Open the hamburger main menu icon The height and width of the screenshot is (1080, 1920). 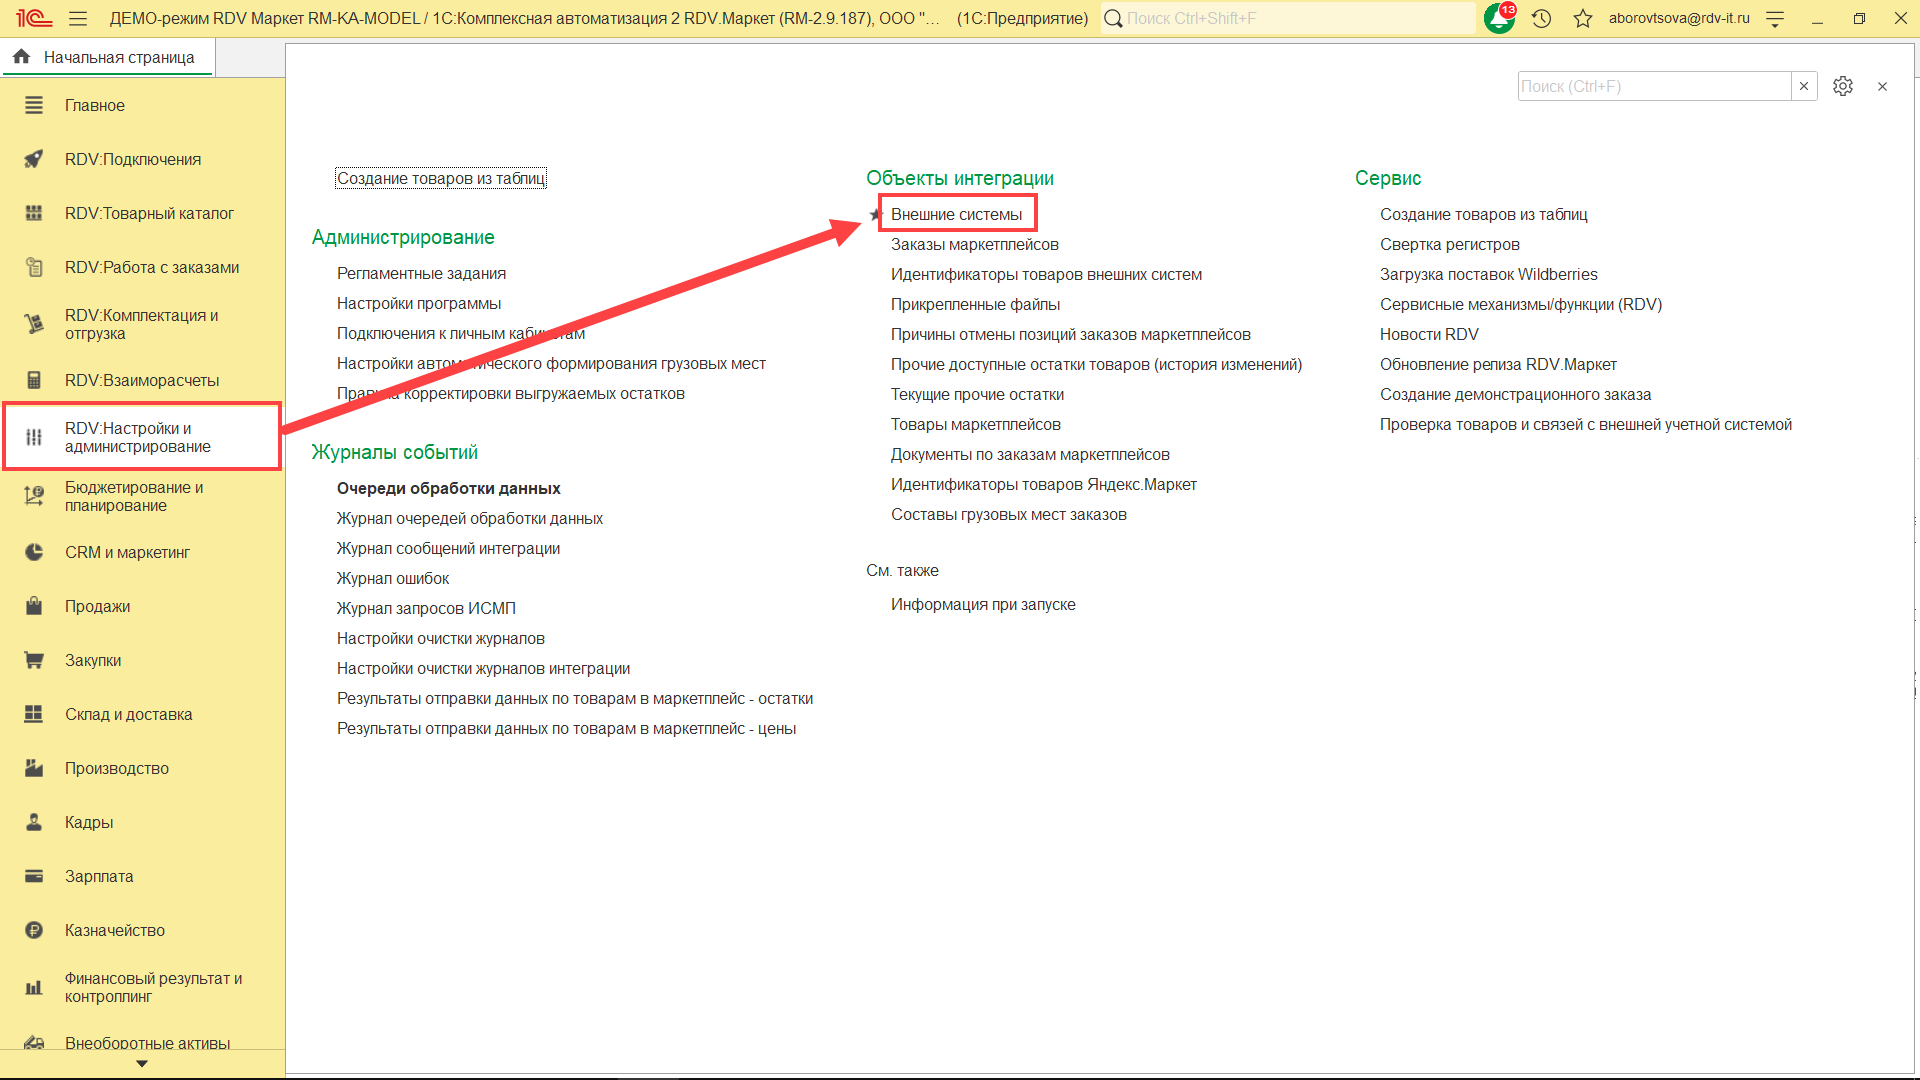pos(78,18)
